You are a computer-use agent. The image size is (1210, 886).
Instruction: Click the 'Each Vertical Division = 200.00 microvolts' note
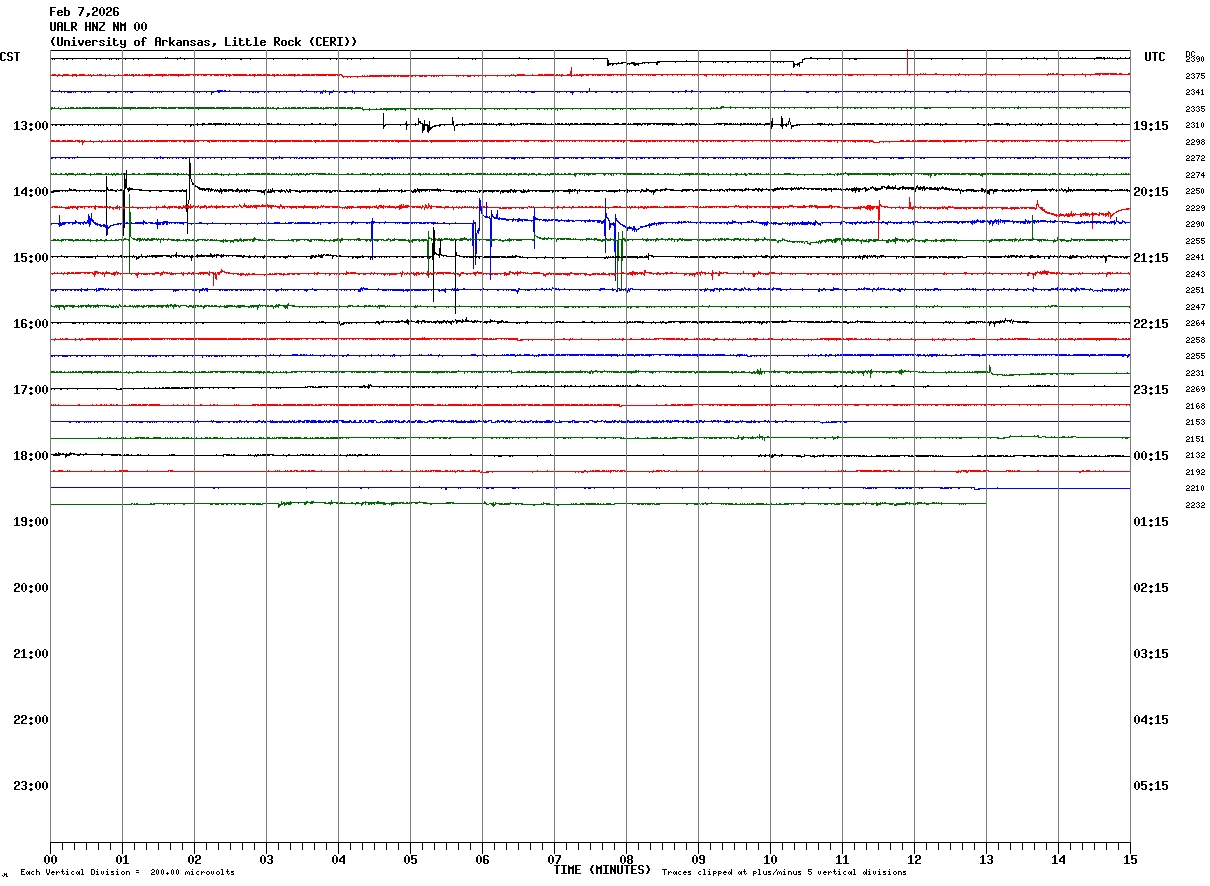(128, 873)
